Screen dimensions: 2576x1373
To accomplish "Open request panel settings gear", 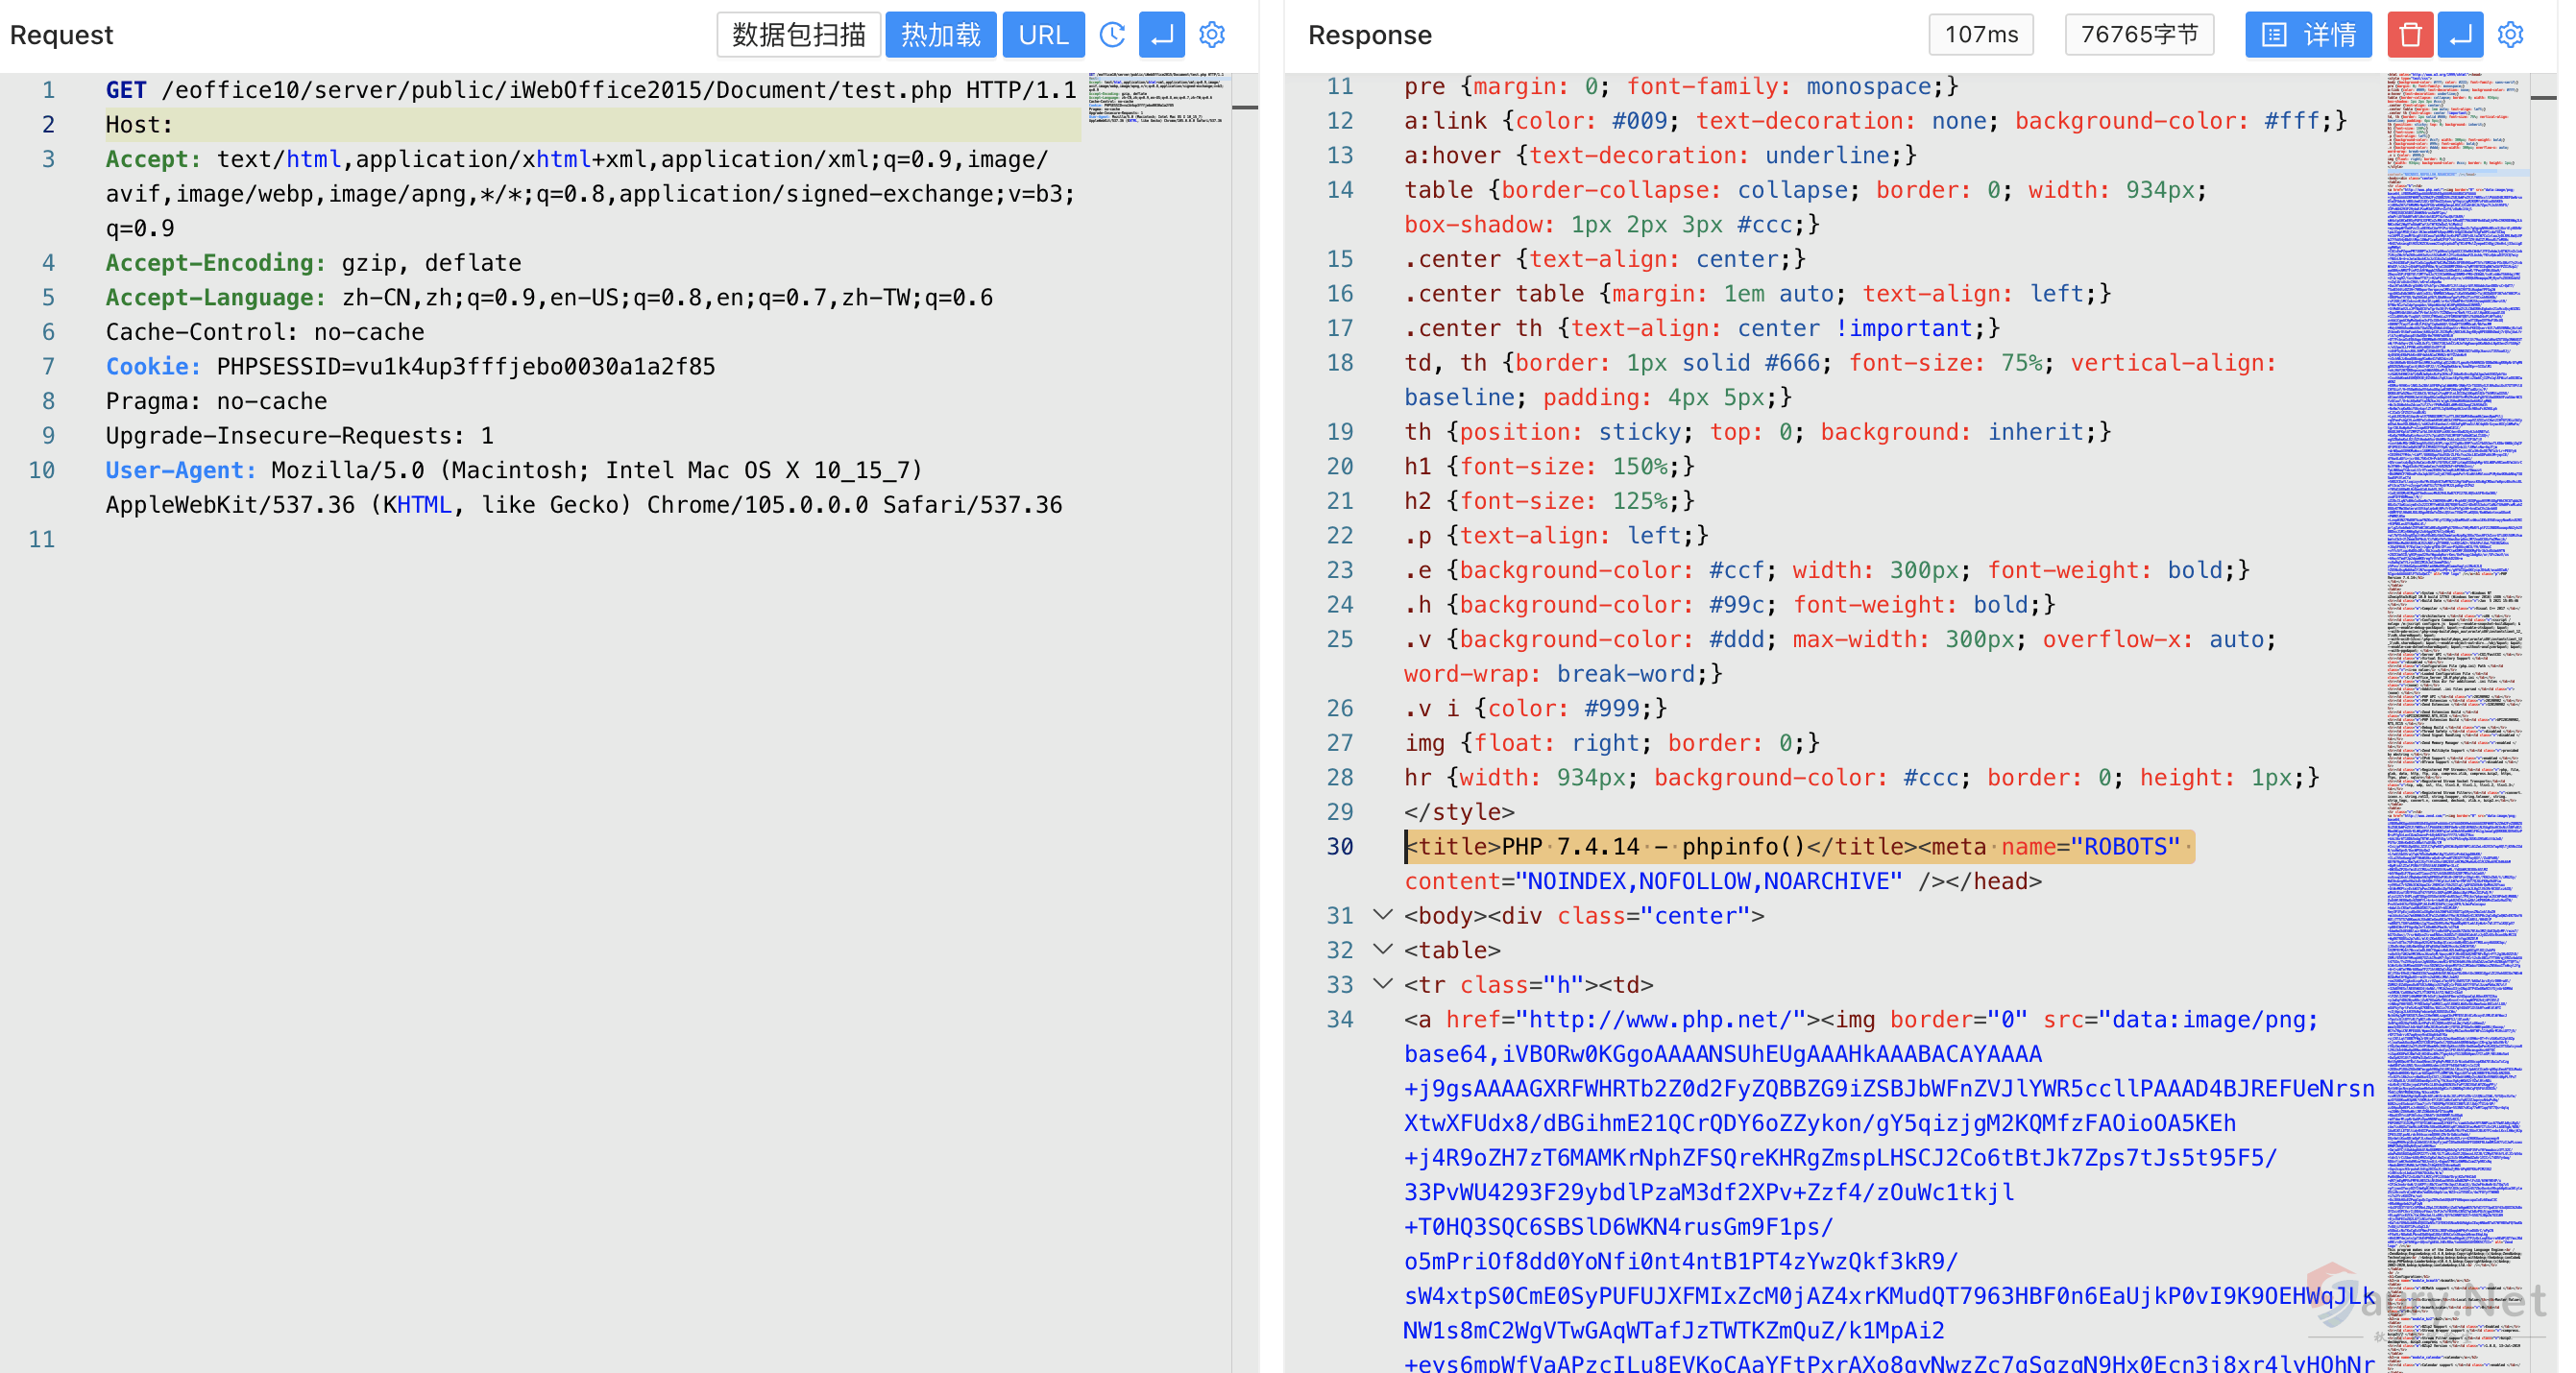I will (1212, 35).
